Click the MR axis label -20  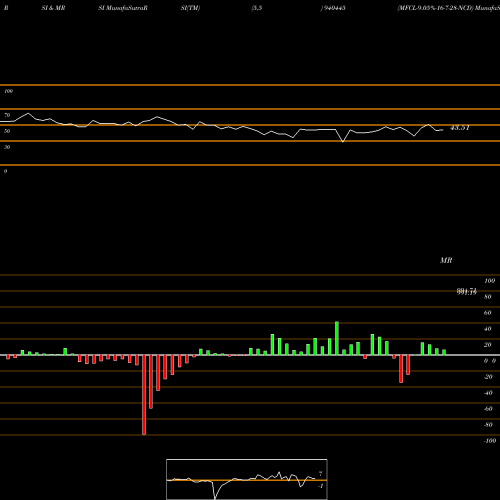click(488, 377)
